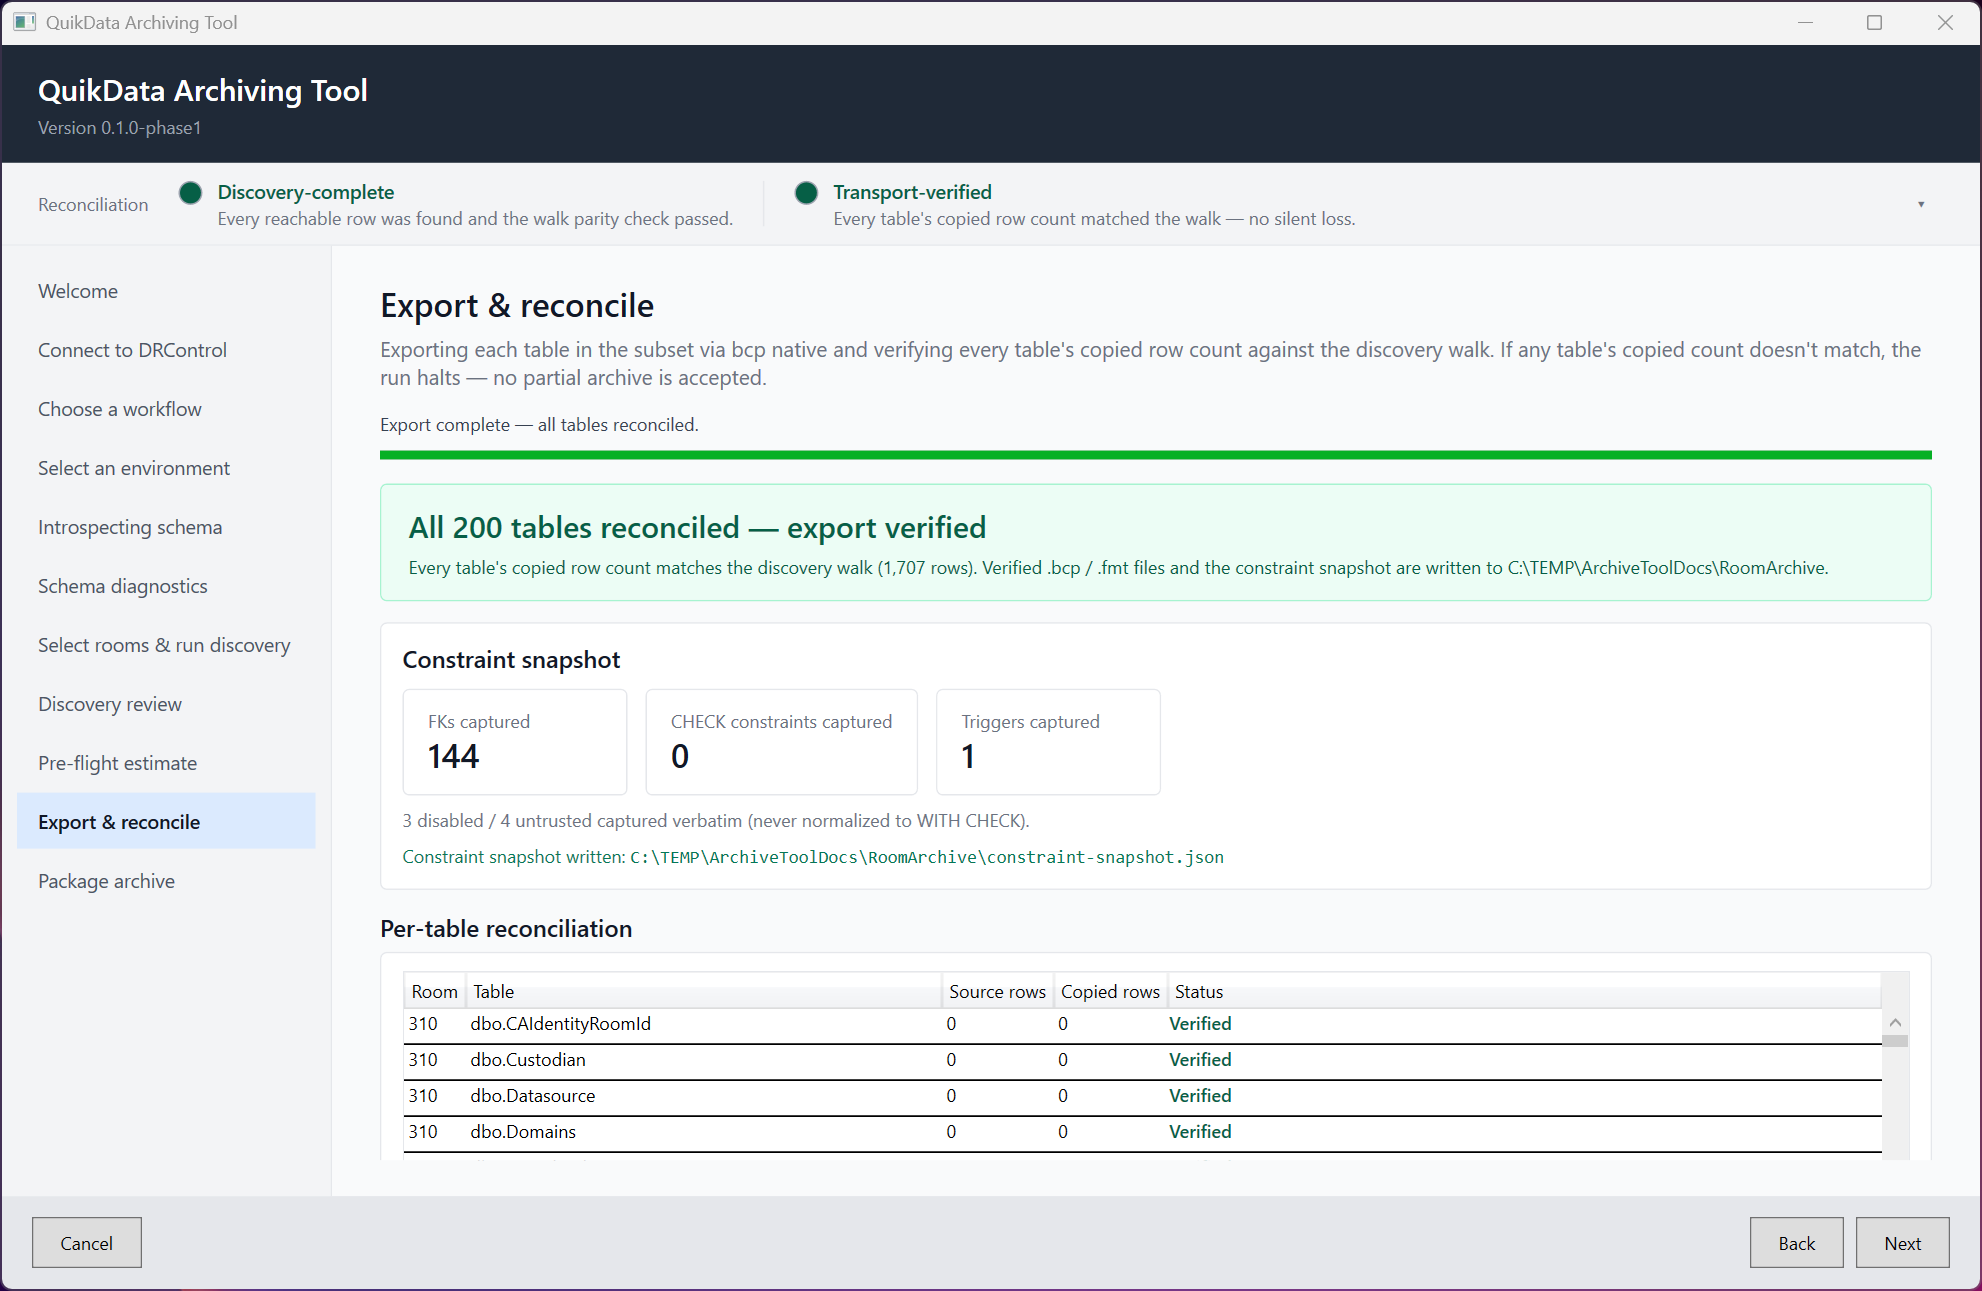Click the Discovery-complete status title
1982x1291 pixels.
click(x=306, y=192)
